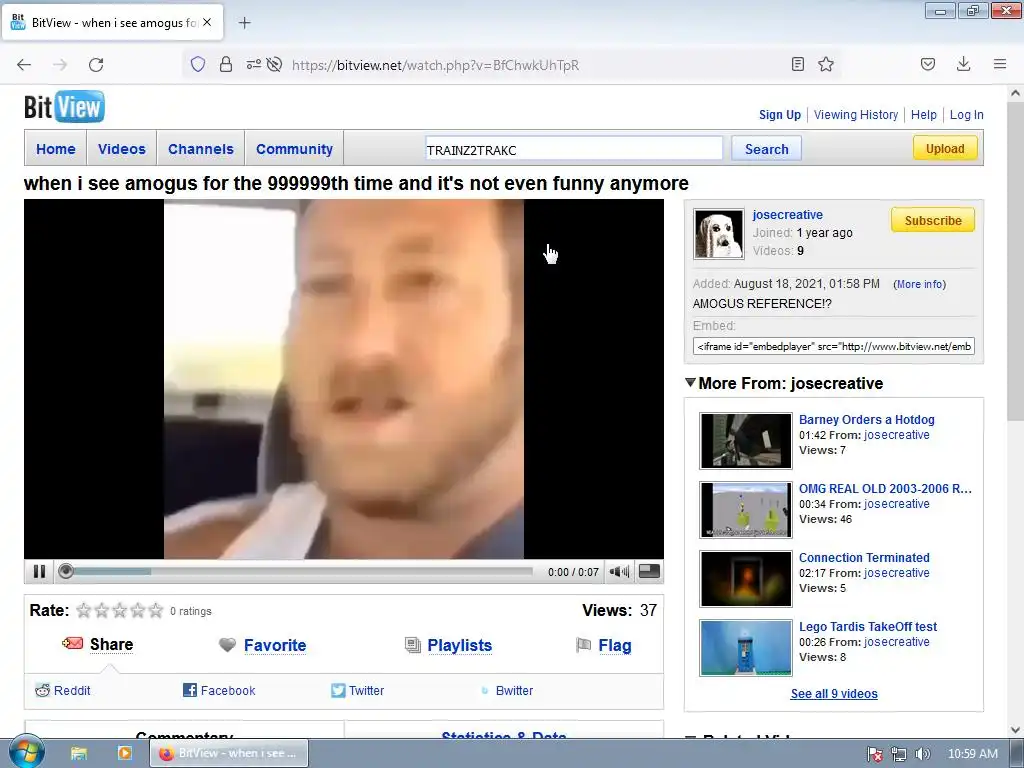
Task: Close the BitView browser tab
Action: [x=207, y=22]
